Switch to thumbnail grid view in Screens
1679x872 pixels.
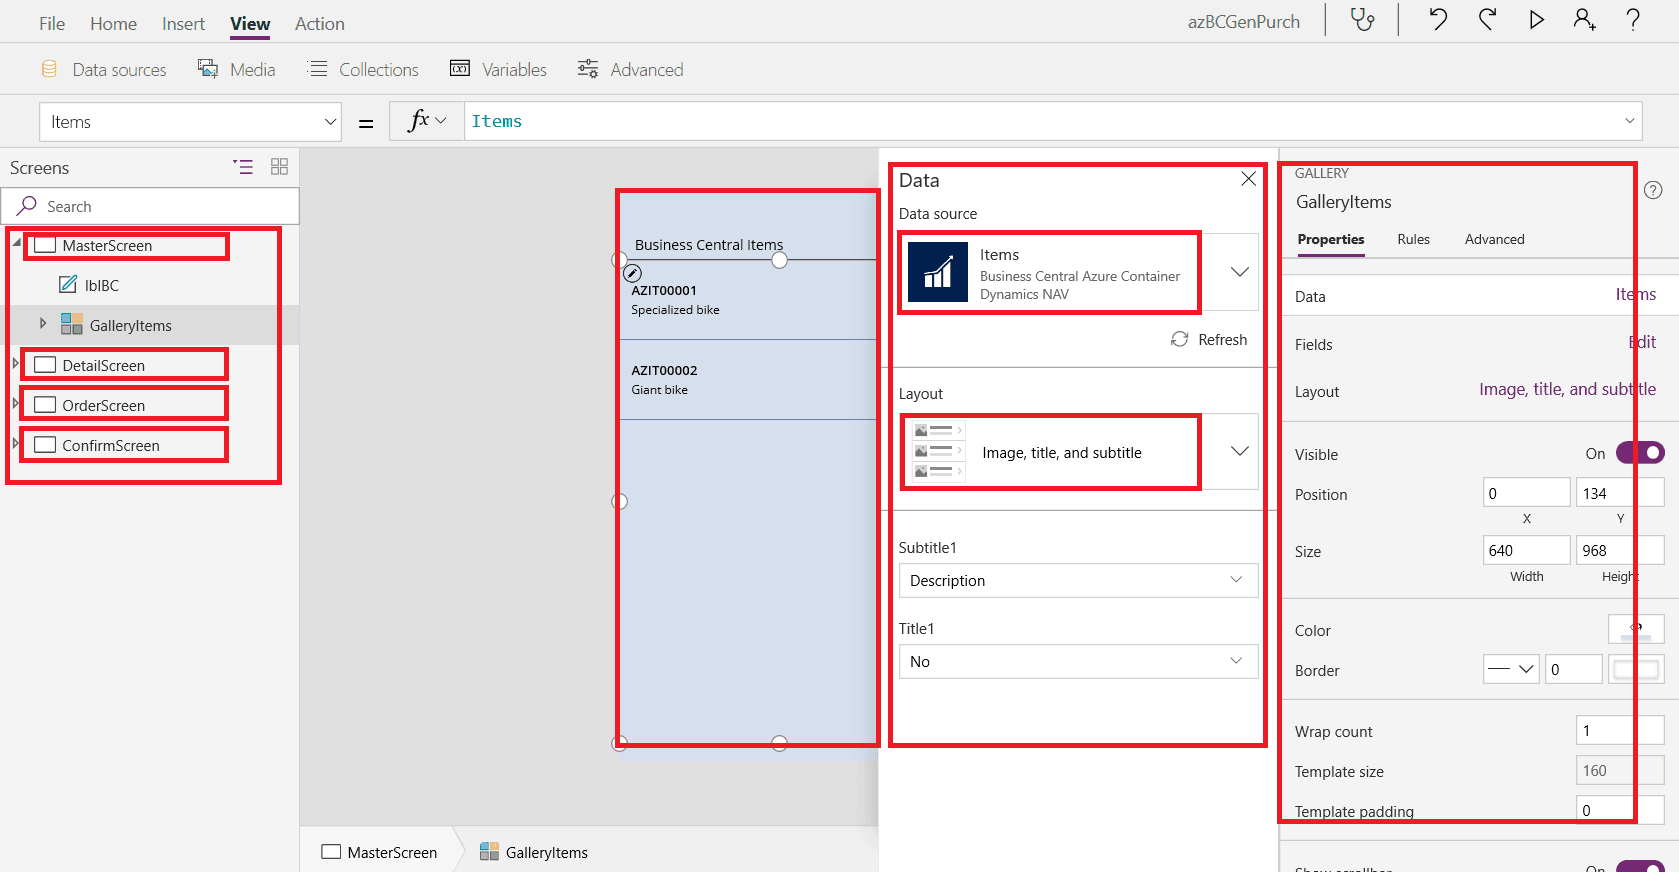[x=279, y=167]
